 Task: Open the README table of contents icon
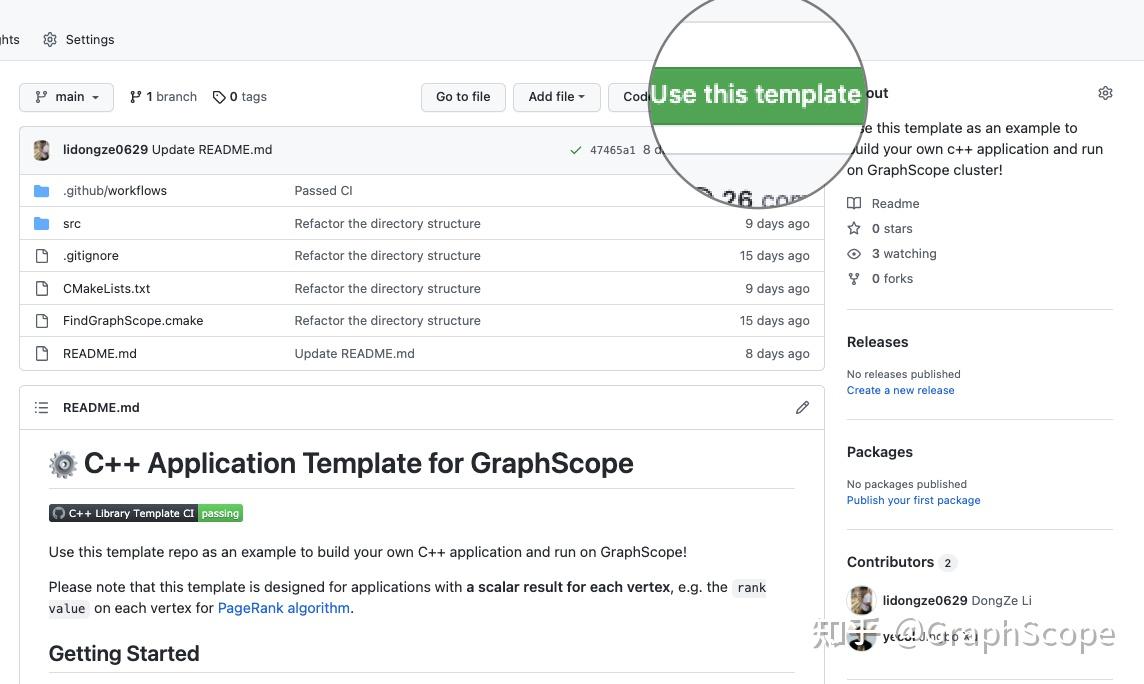click(41, 408)
